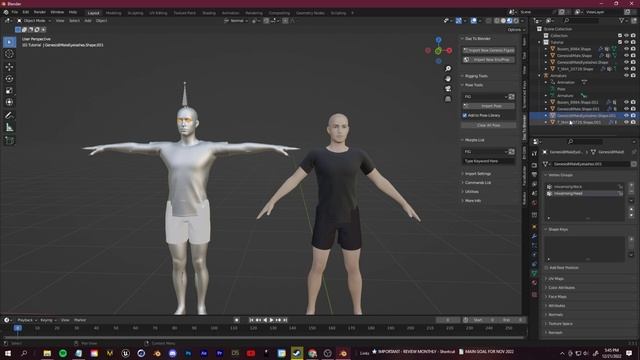Image resolution: width=640 pixels, height=360 pixels.
Task: Hide Genesis8Male Eyelashes Shape.001 in viewport
Action: [627, 116]
